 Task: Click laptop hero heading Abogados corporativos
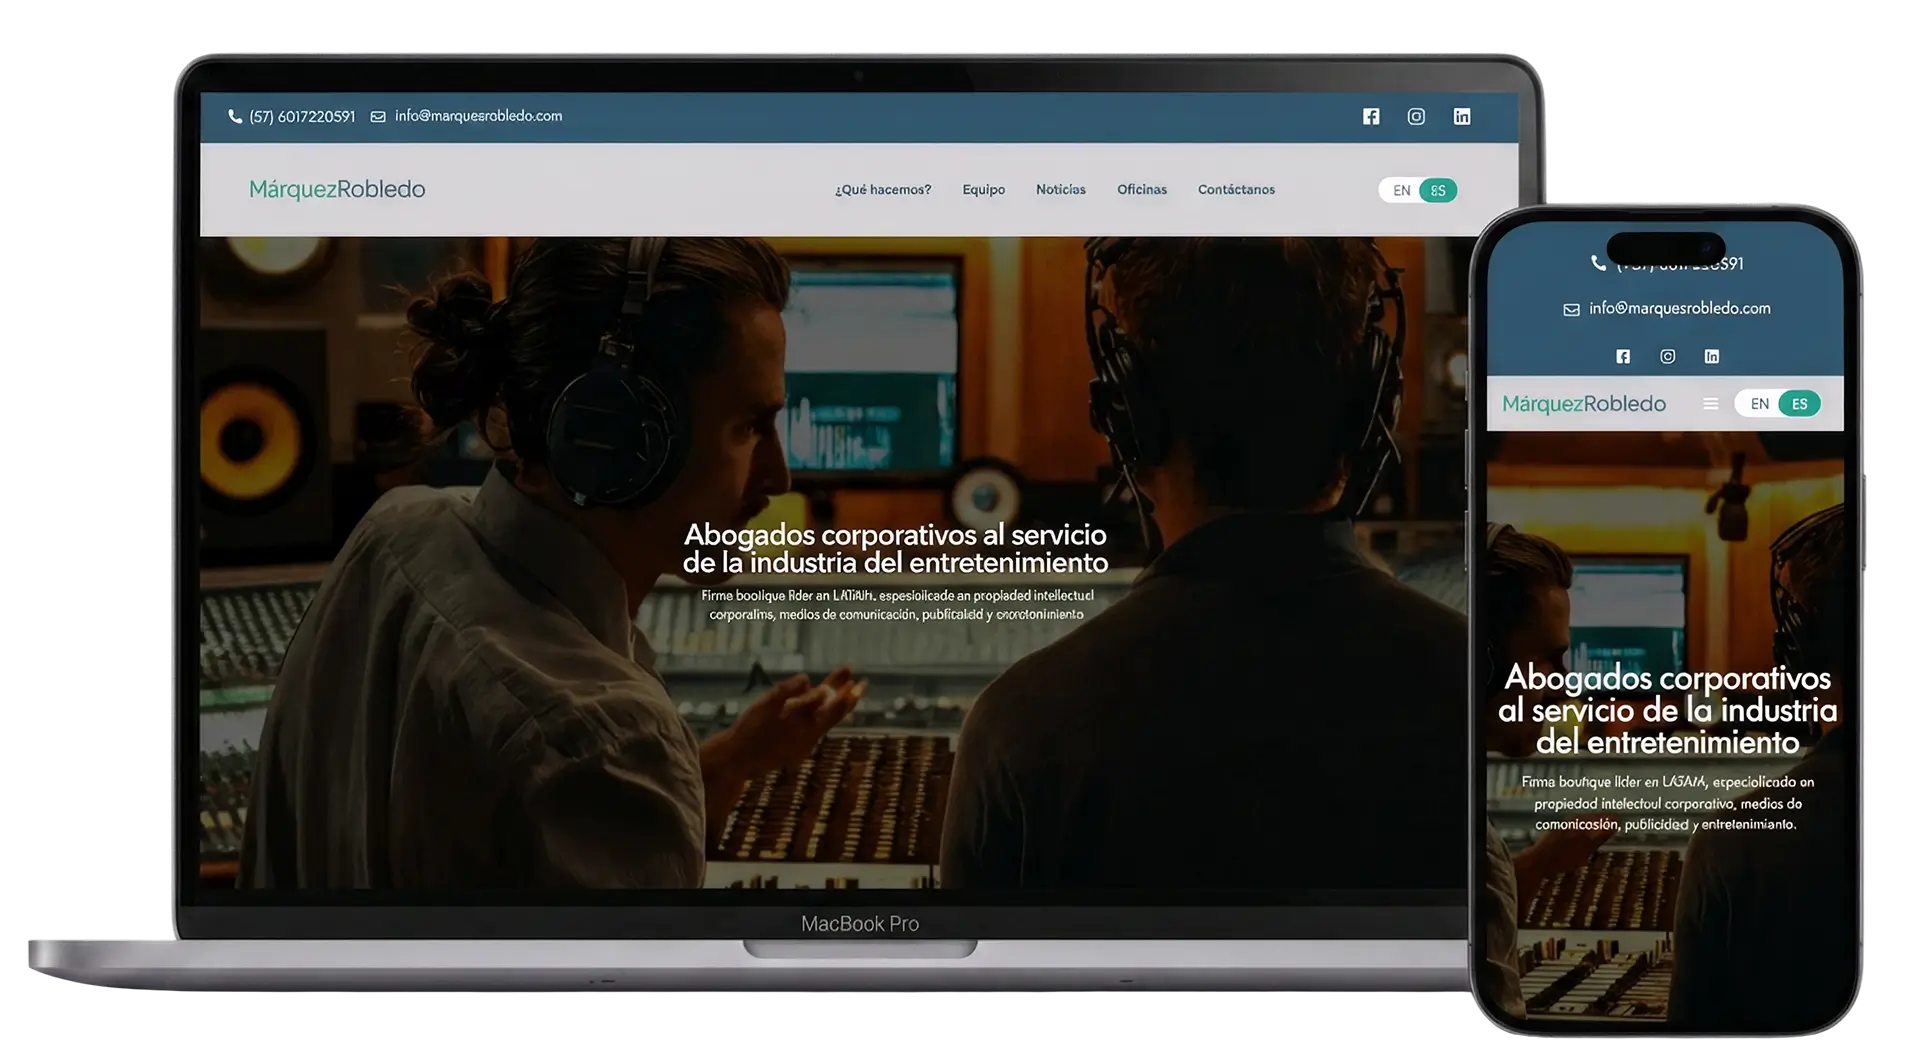tap(895, 548)
